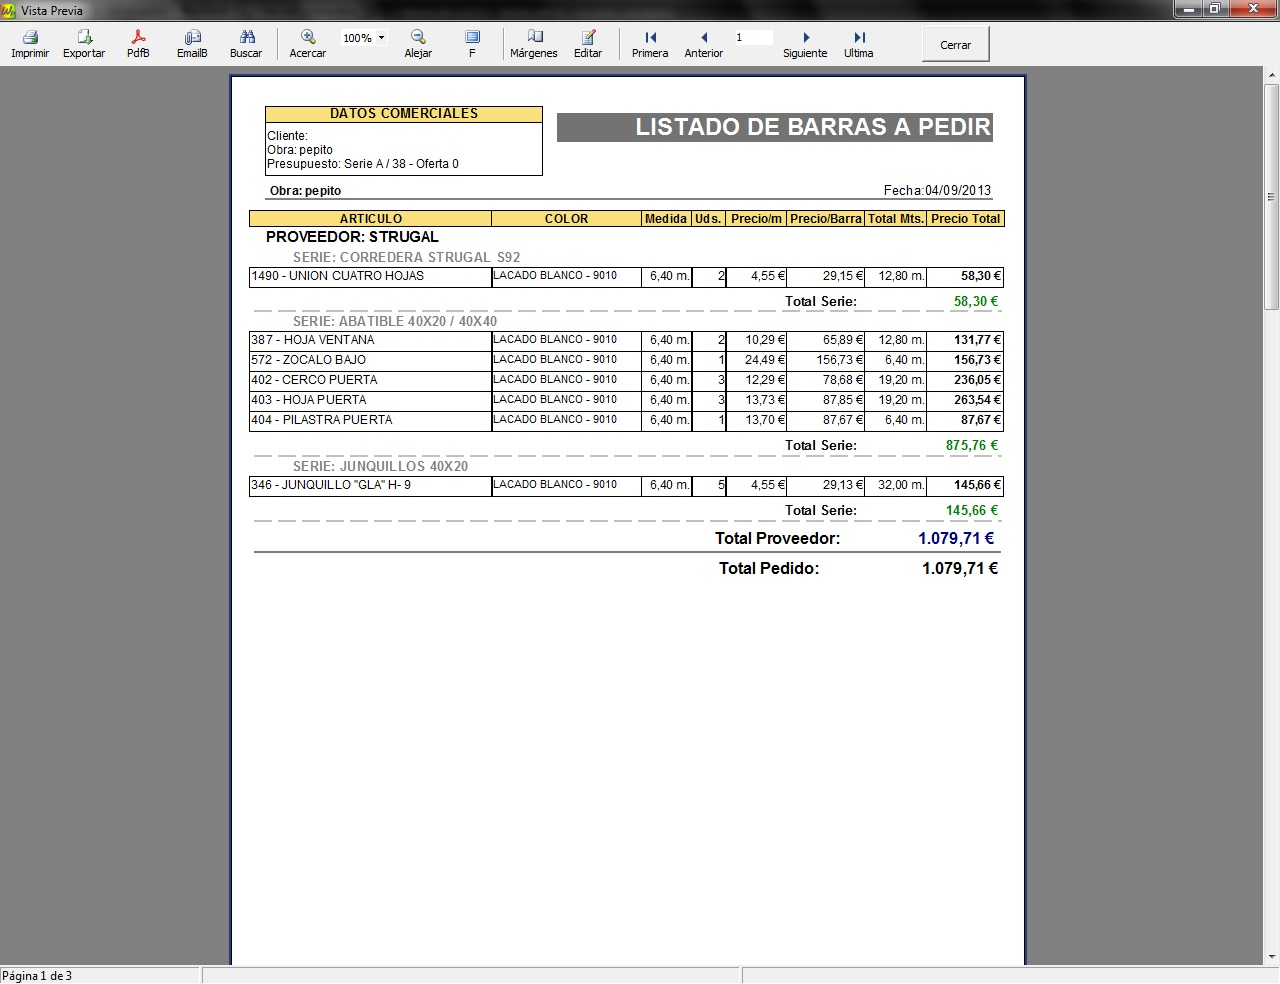
Task: Click the Exportar icon
Action: [84, 37]
